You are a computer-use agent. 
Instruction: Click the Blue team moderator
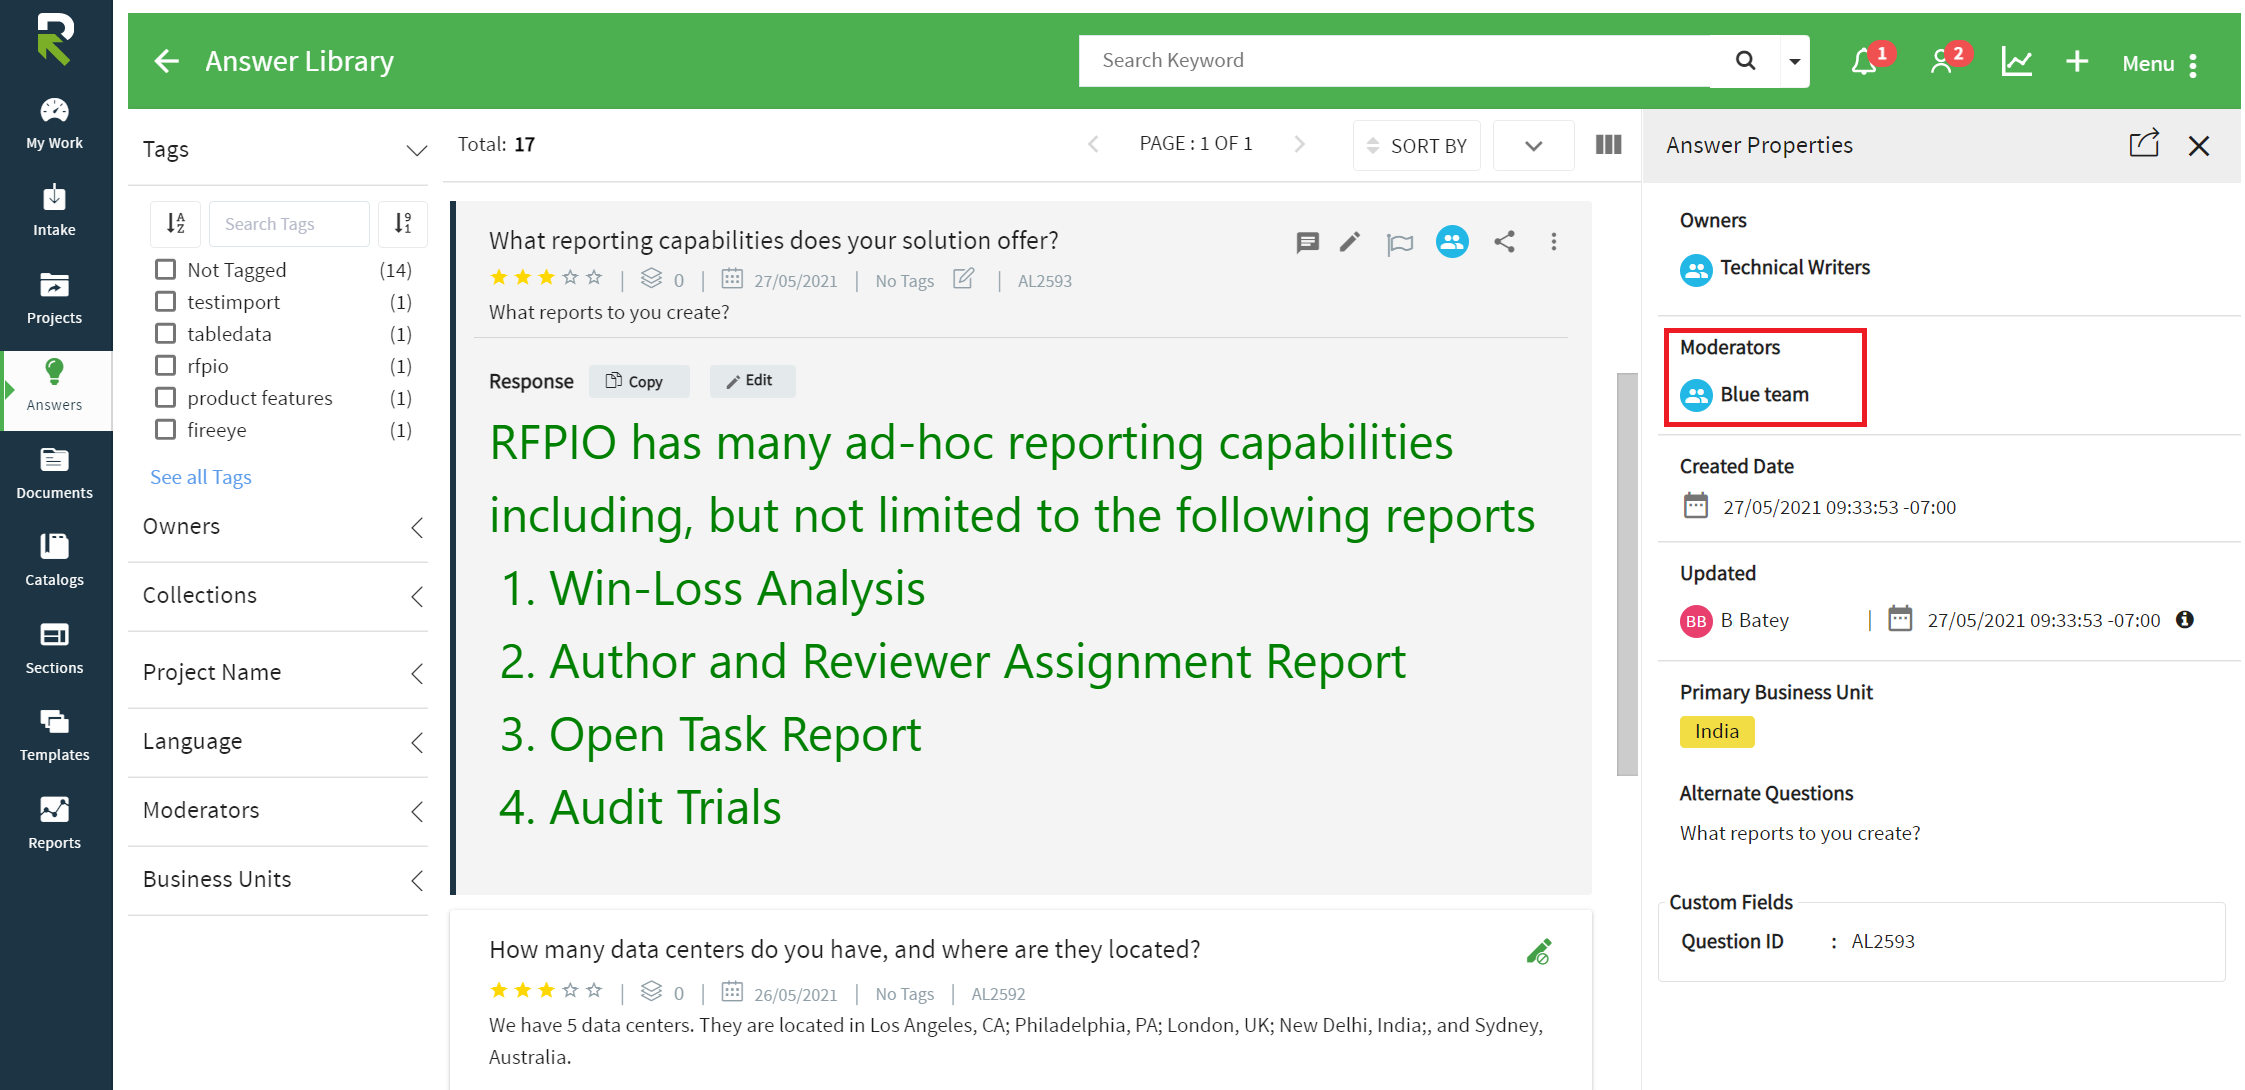coord(1745,395)
